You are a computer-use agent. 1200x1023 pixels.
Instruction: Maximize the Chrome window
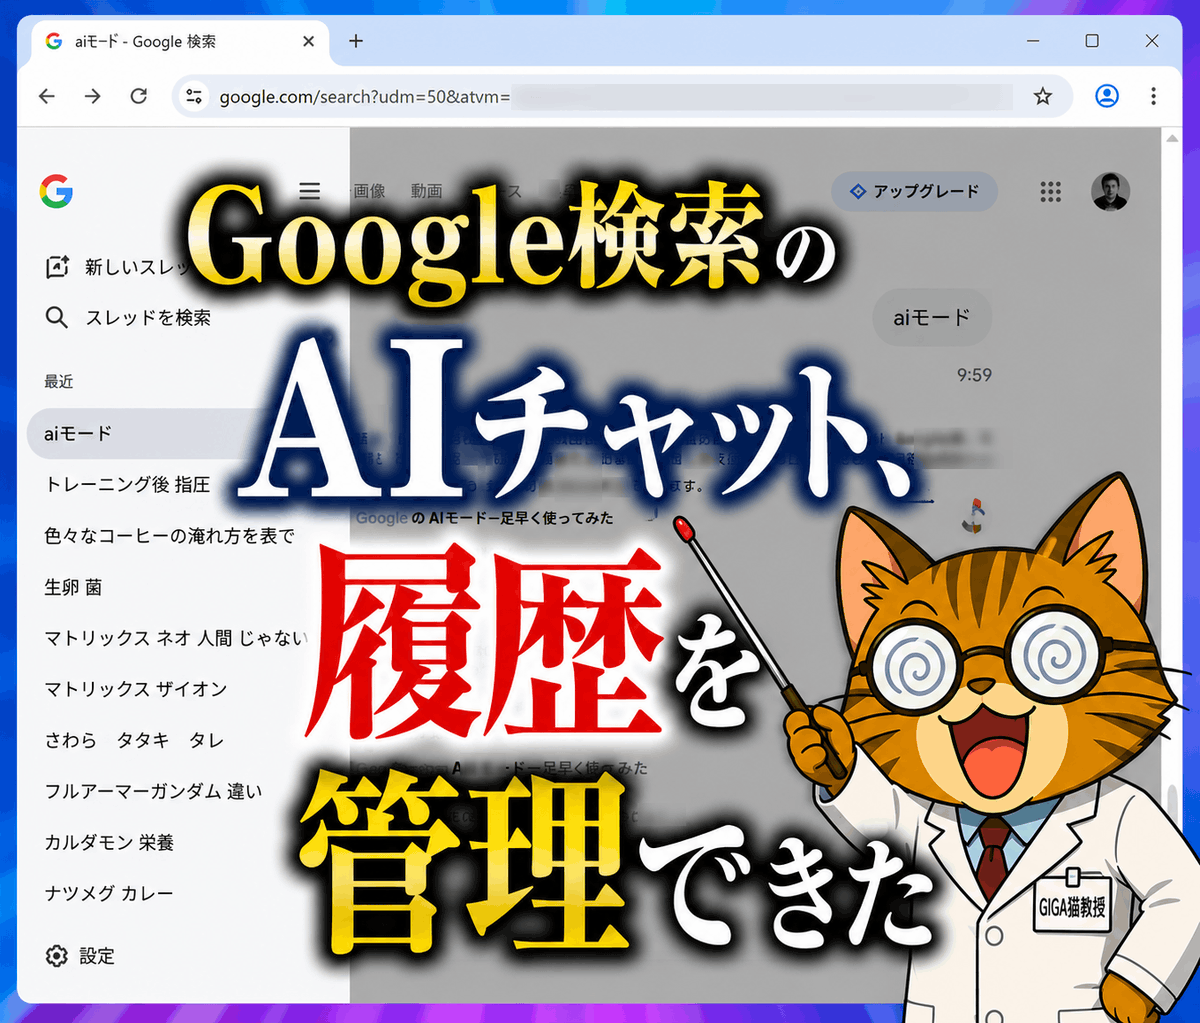coord(1092,41)
